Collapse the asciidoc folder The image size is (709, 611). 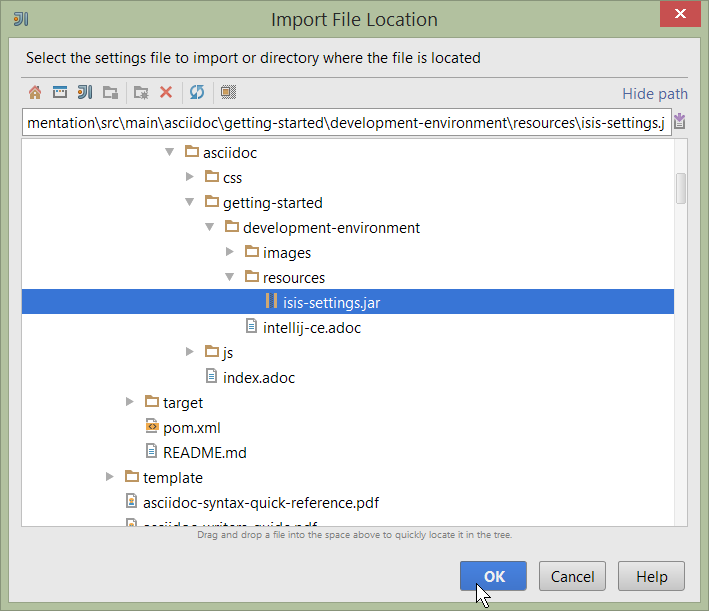pyautogui.click(x=170, y=153)
